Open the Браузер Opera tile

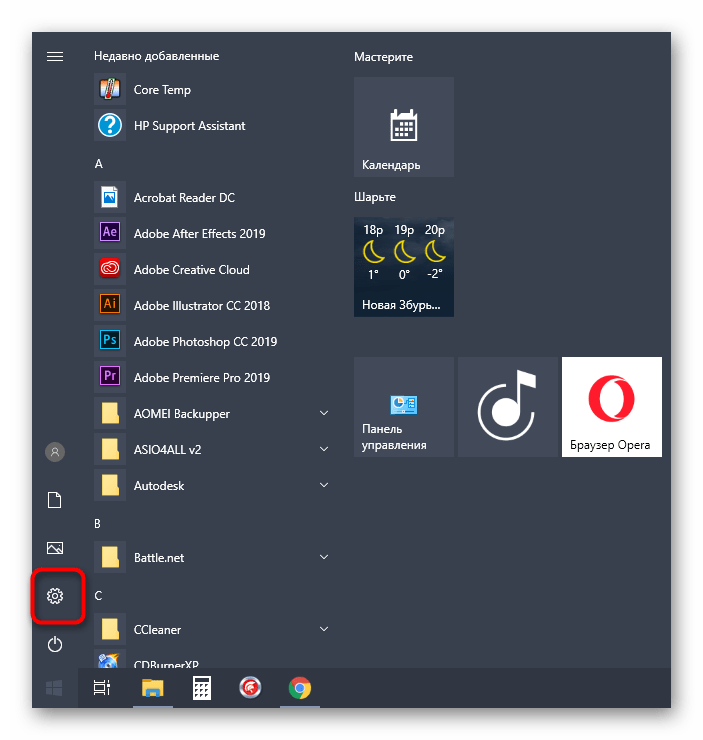pos(611,407)
